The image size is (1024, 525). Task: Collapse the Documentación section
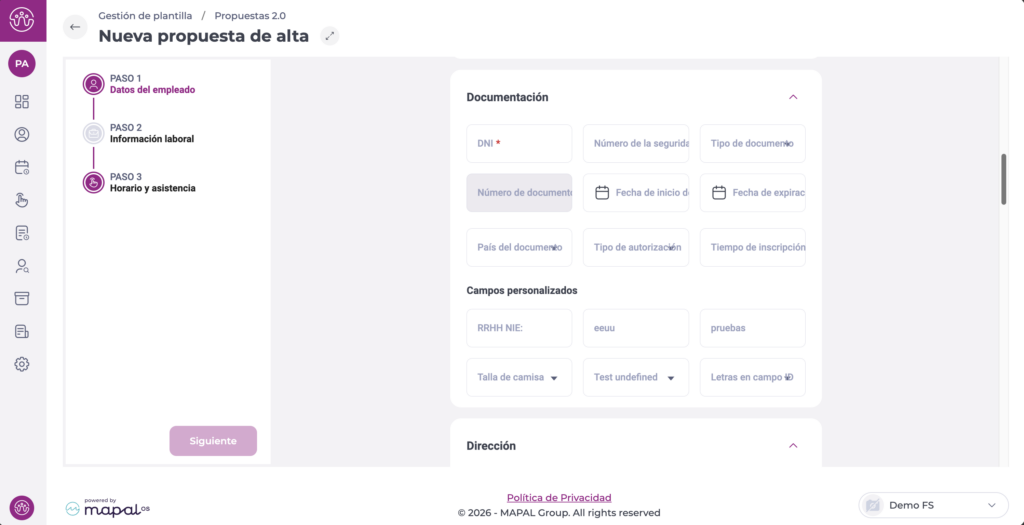click(x=793, y=97)
